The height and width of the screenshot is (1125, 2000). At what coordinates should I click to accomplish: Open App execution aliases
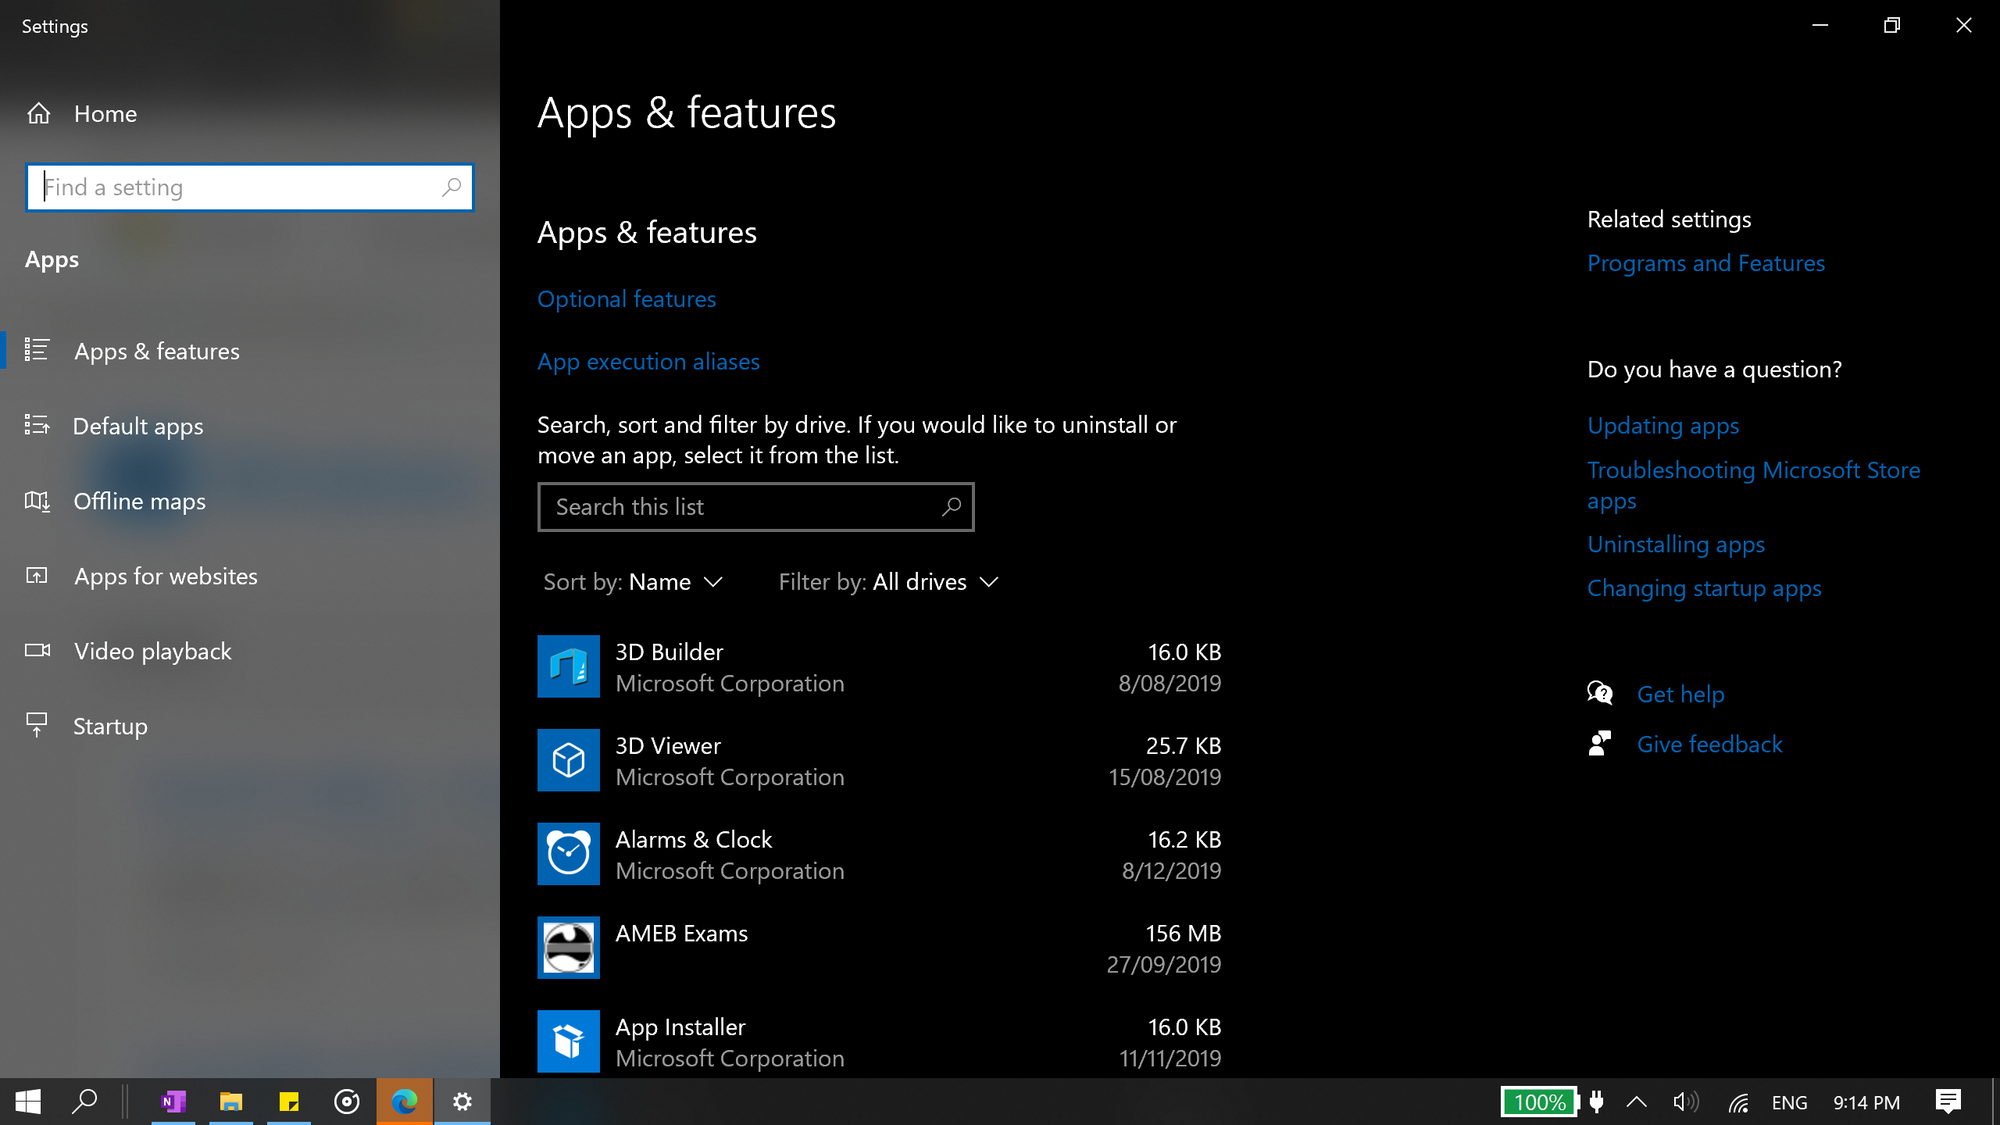click(x=648, y=361)
